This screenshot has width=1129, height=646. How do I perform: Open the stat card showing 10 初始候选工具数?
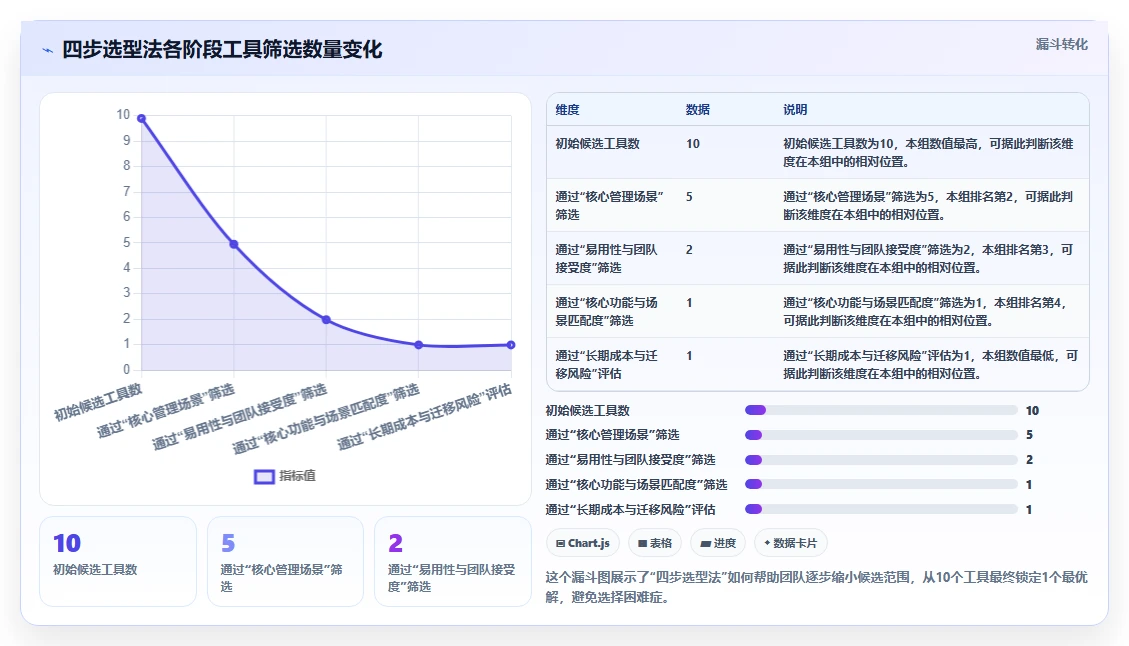point(118,561)
